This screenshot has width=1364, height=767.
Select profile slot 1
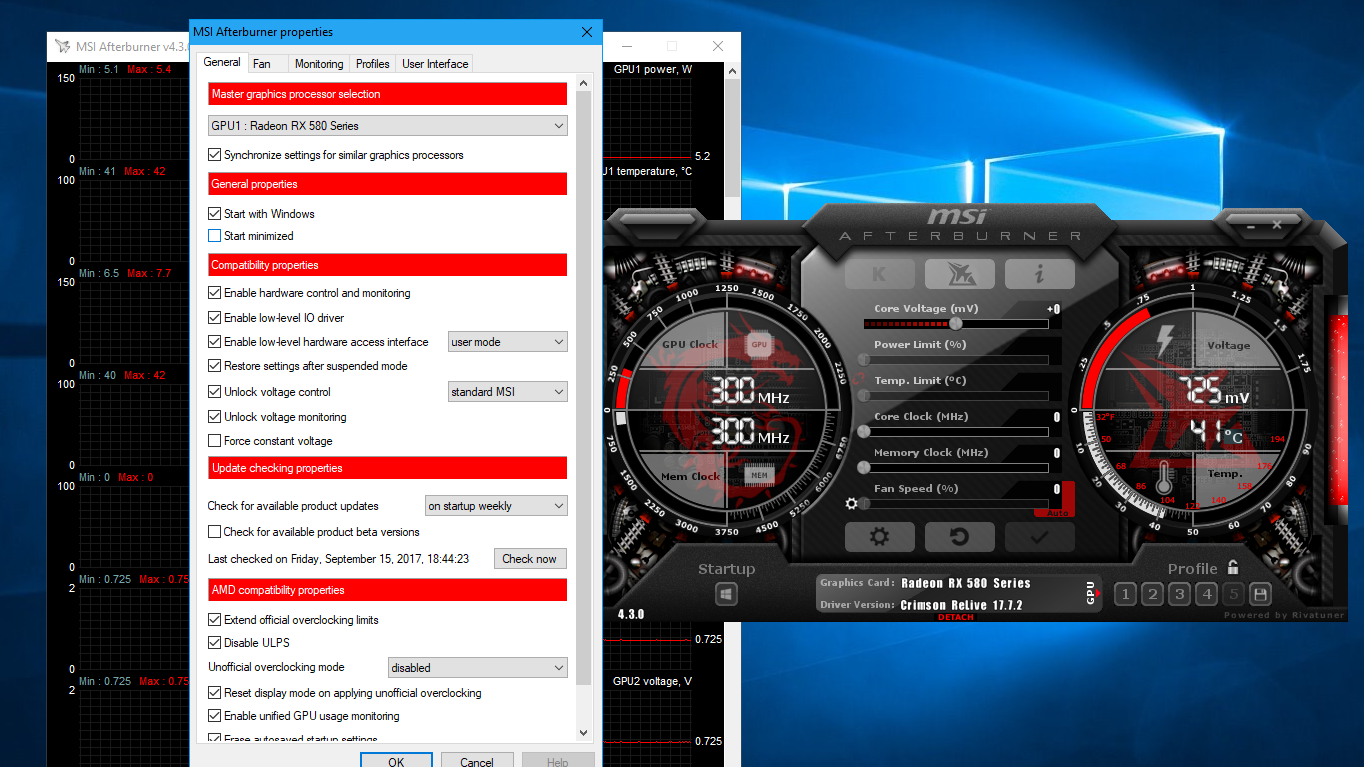click(x=1125, y=595)
